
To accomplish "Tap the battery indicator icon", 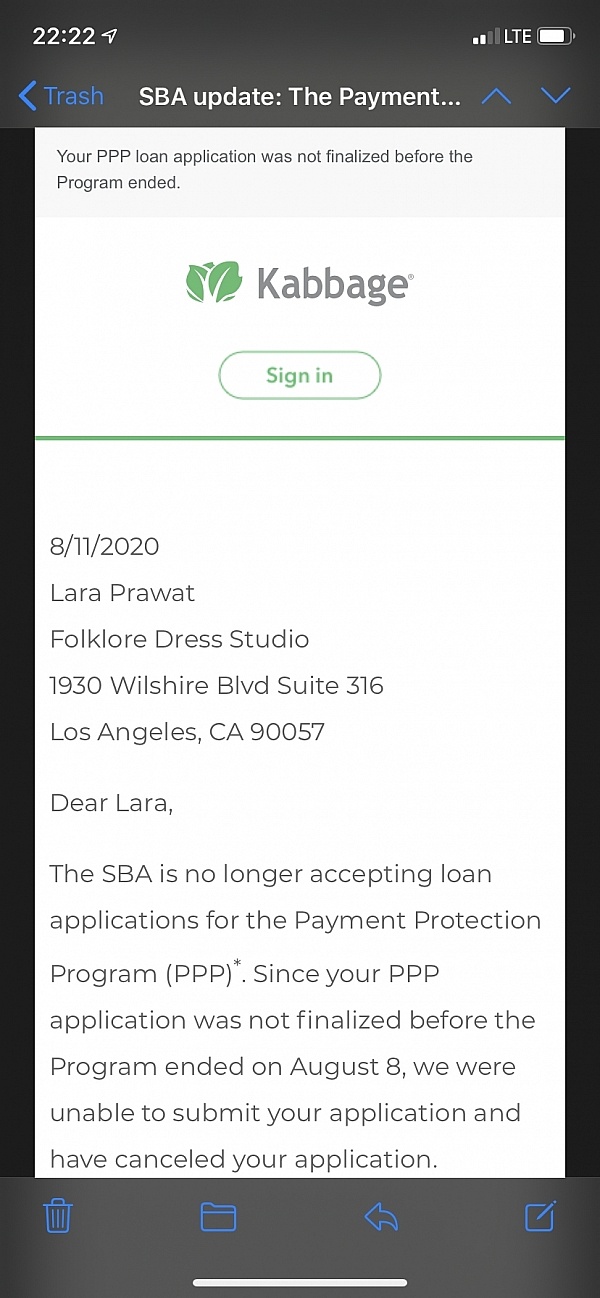I will click(555, 36).
